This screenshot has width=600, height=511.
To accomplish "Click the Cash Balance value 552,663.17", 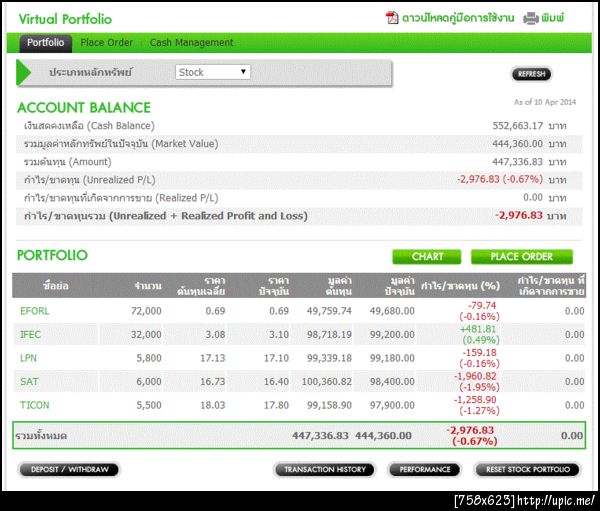I will tap(517, 126).
